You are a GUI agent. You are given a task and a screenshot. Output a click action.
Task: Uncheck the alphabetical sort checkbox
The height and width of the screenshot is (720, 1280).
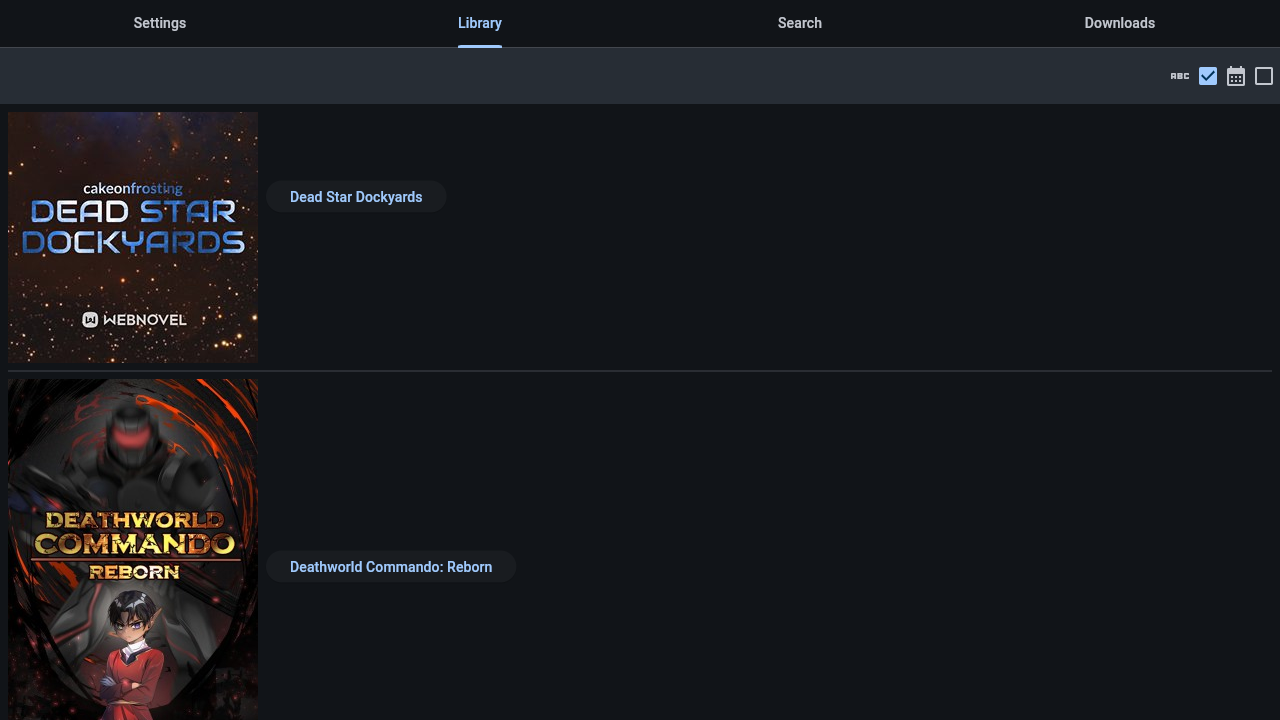pyautogui.click(x=1208, y=76)
